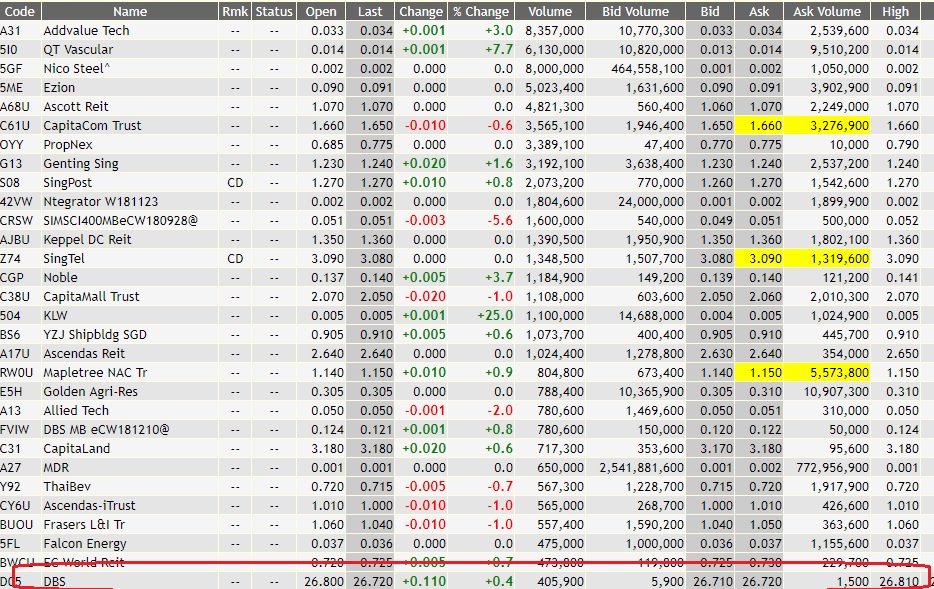Sort by the Name column header
934x589 pixels.
click(x=130, y=11)
